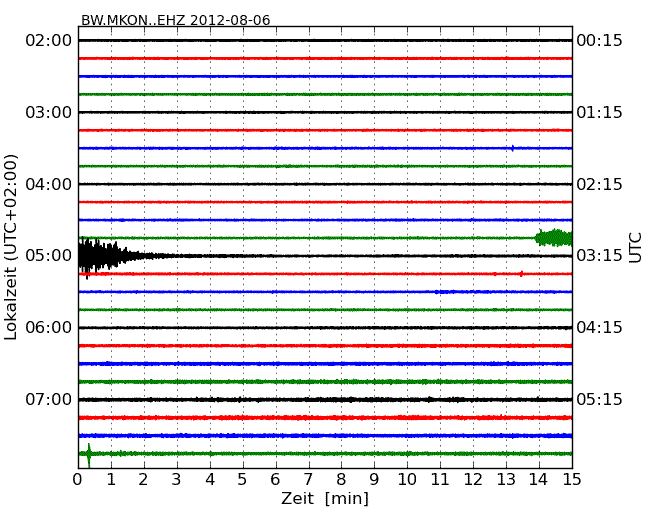The width and height of the screenshot is (650, 520).
Task: Click the 03:15 UTC tick label
Action: point(599,256)
